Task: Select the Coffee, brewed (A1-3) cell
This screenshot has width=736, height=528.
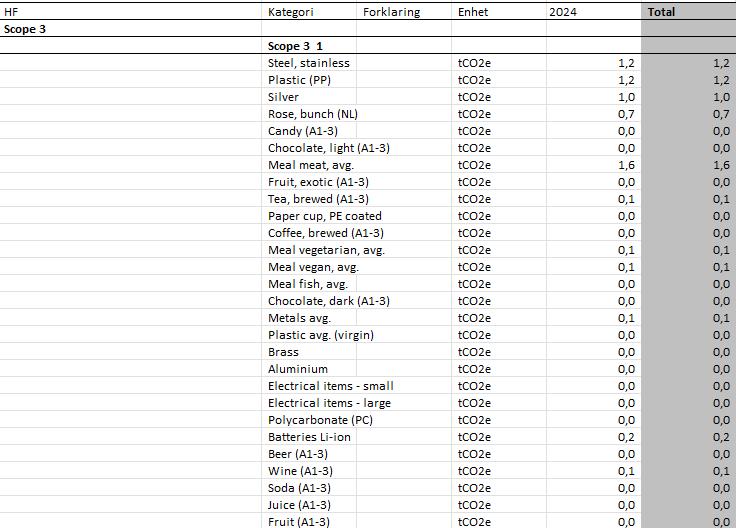Action: [x=326, y=233]
